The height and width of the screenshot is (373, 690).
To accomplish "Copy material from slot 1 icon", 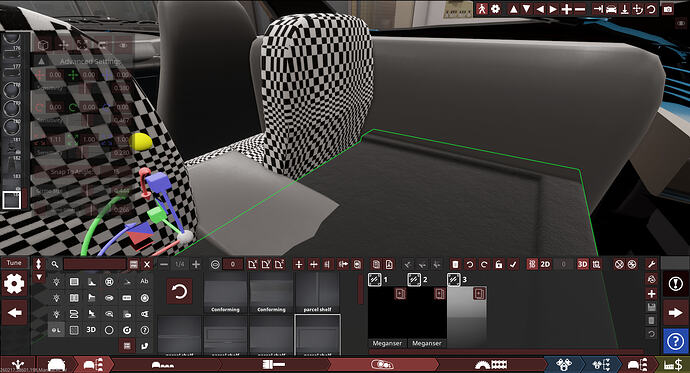I will [400, 293].
